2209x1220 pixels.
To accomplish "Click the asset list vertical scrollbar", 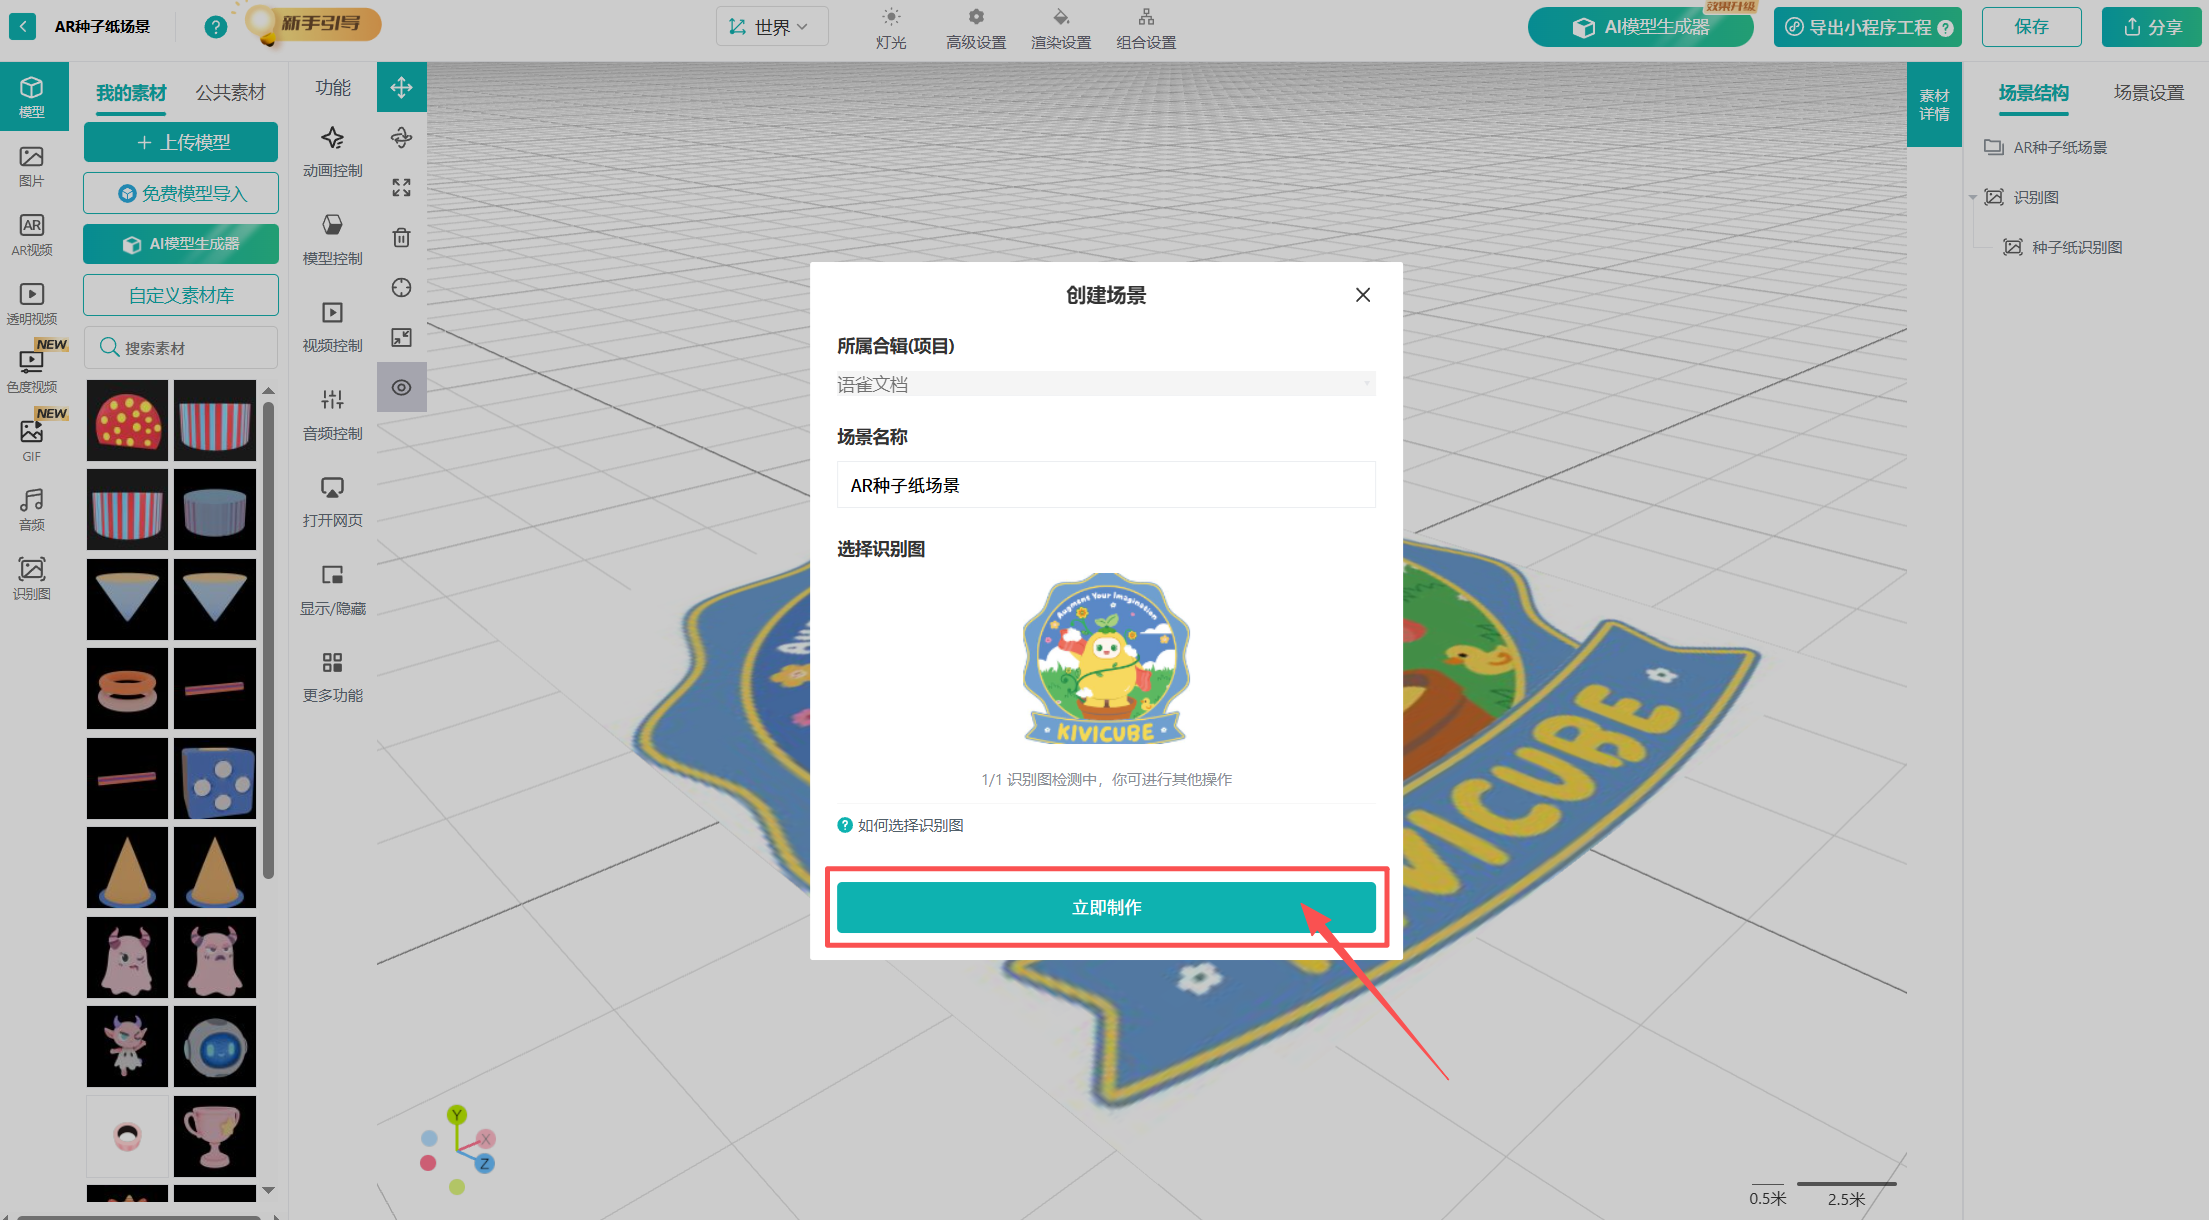I will point(268,640).
